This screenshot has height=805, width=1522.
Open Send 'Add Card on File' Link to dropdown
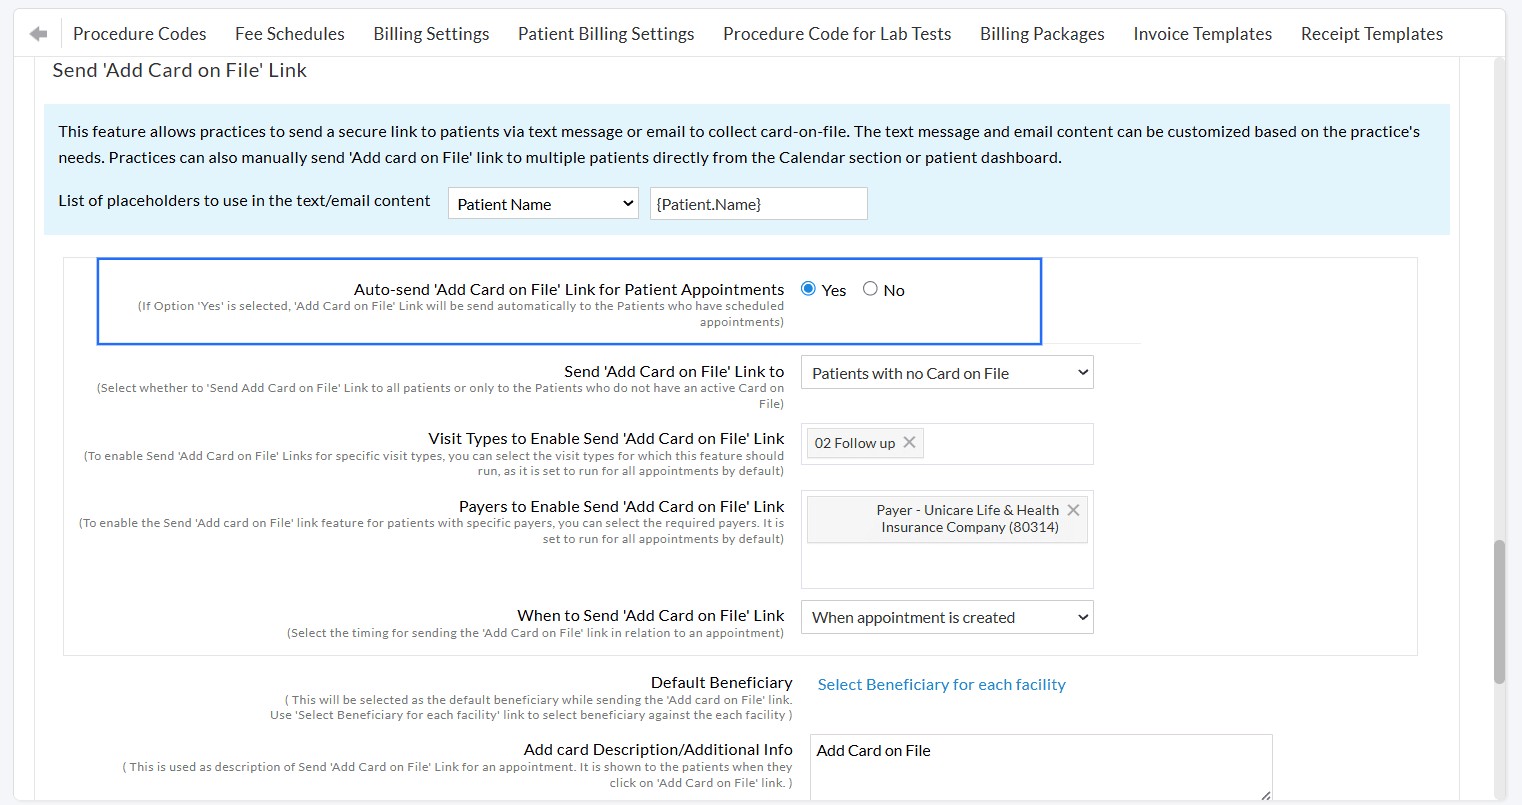(947, 373)
